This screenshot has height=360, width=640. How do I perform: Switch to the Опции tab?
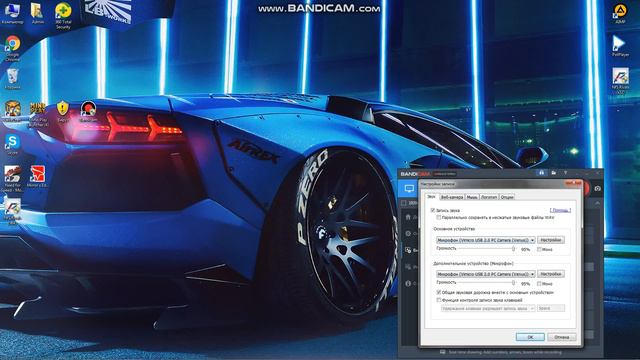pyautogui.click(x=507, y=197)
